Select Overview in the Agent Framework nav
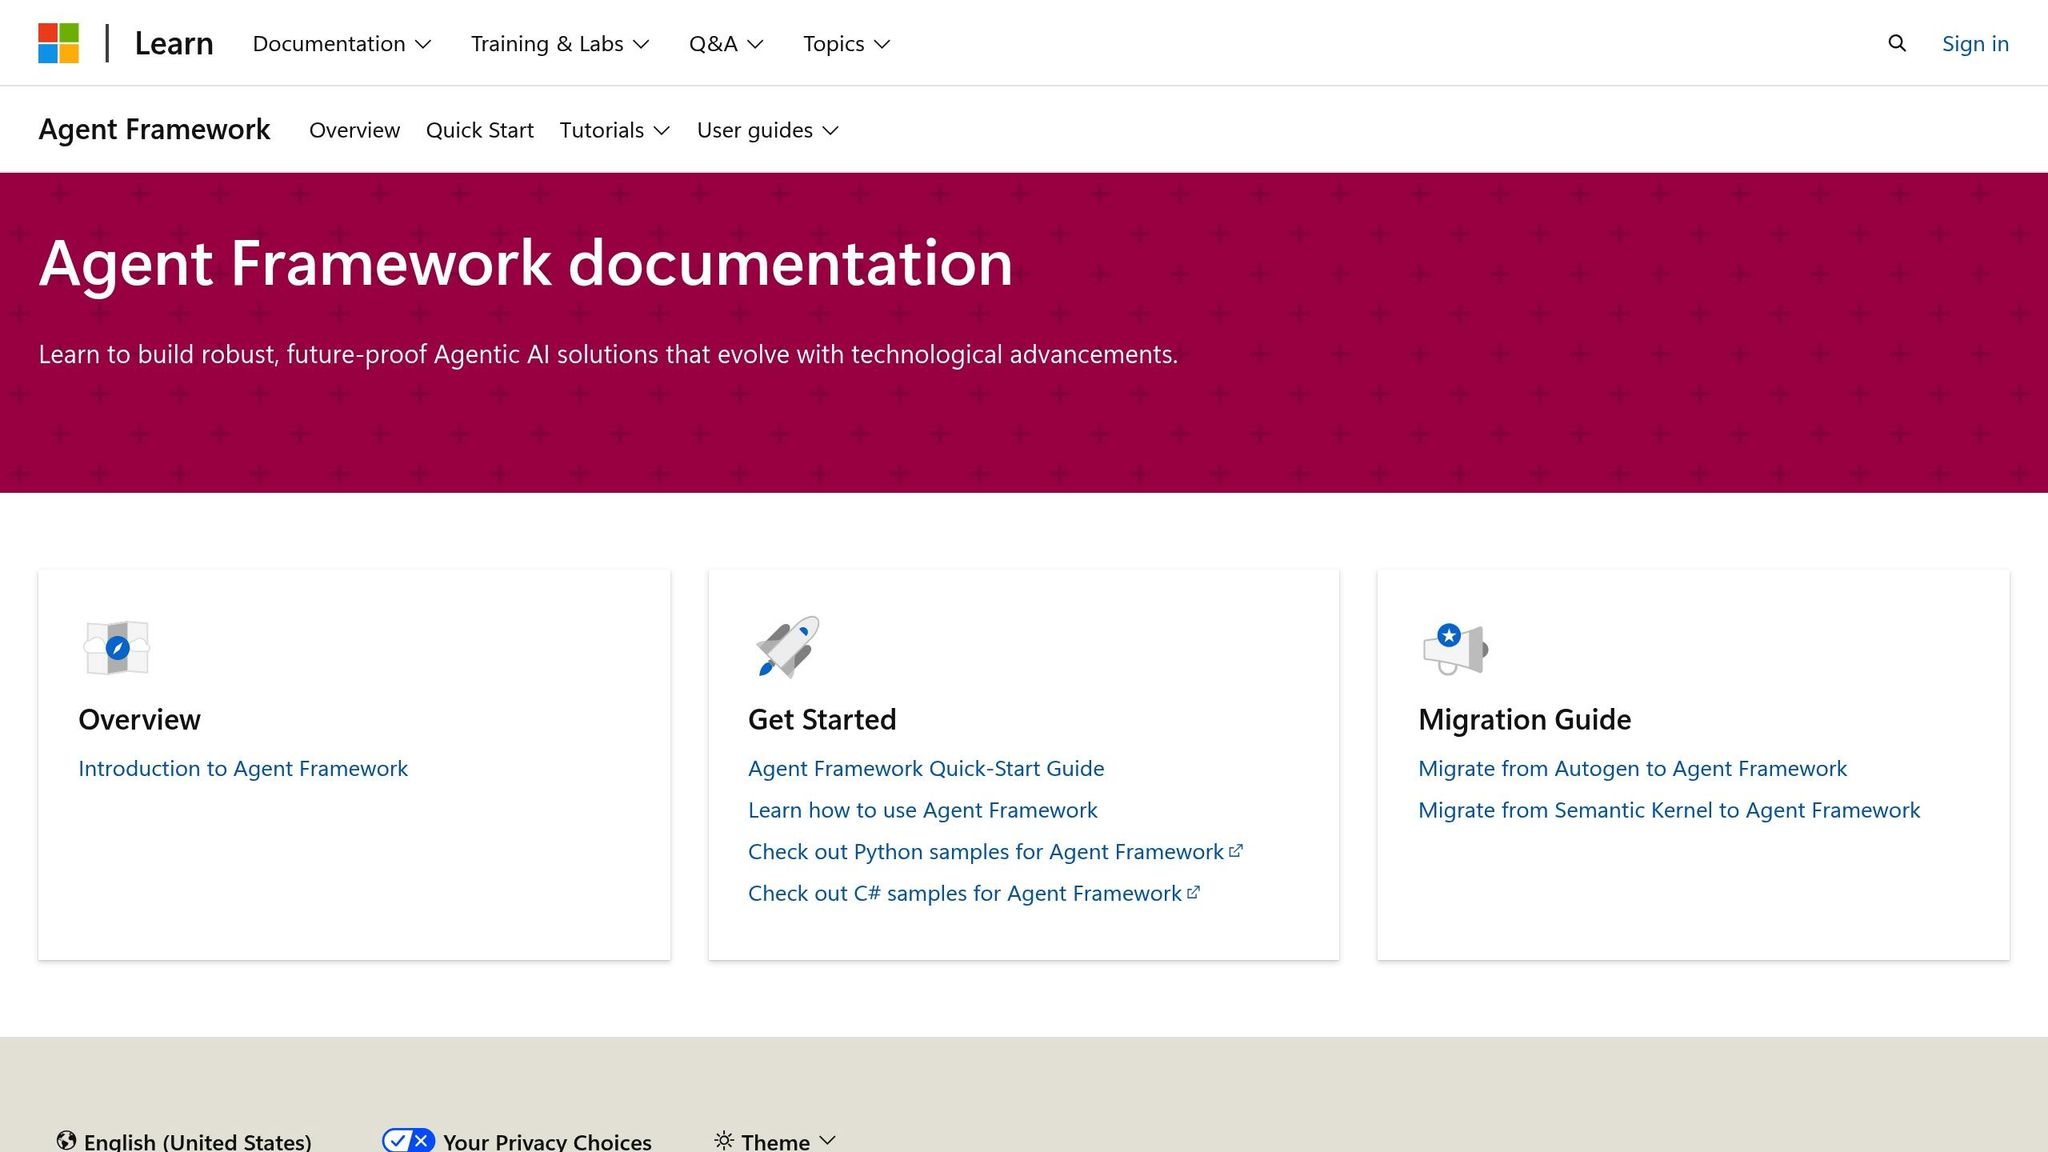This screenshot has height=1152, width=2048. tap(354, 130)
